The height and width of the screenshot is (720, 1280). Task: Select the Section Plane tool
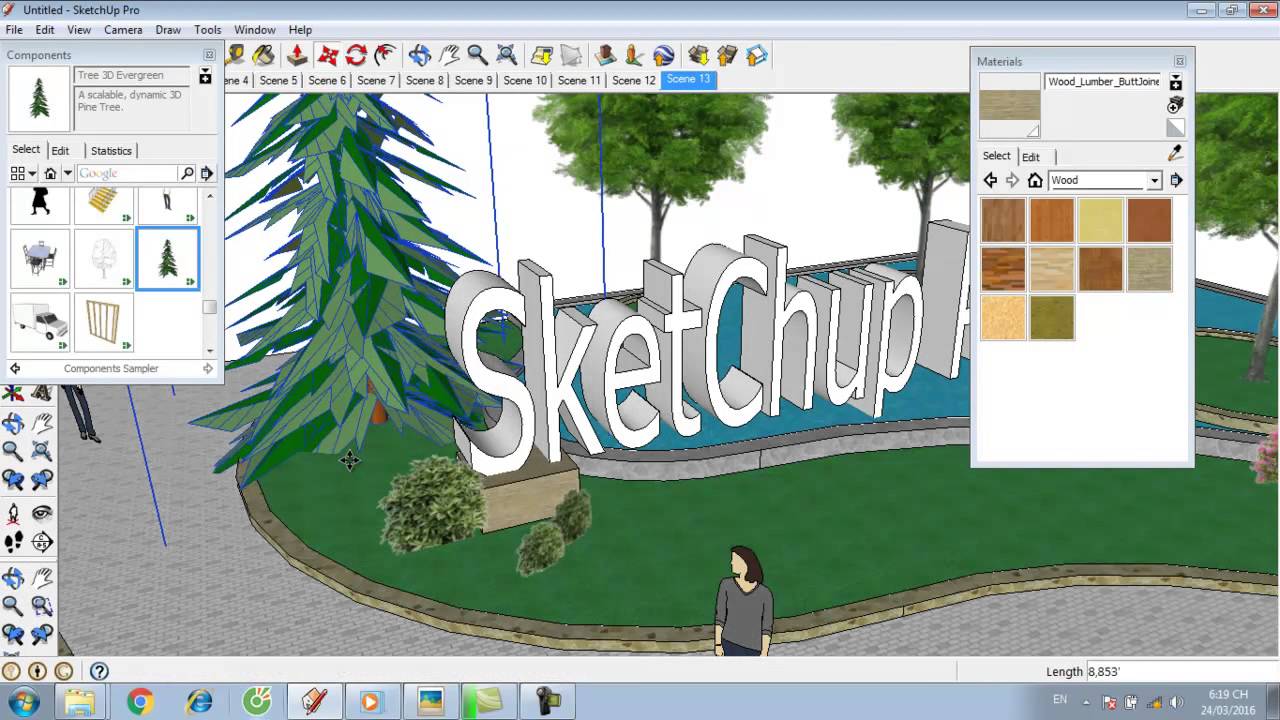click(x=42, y=543)
